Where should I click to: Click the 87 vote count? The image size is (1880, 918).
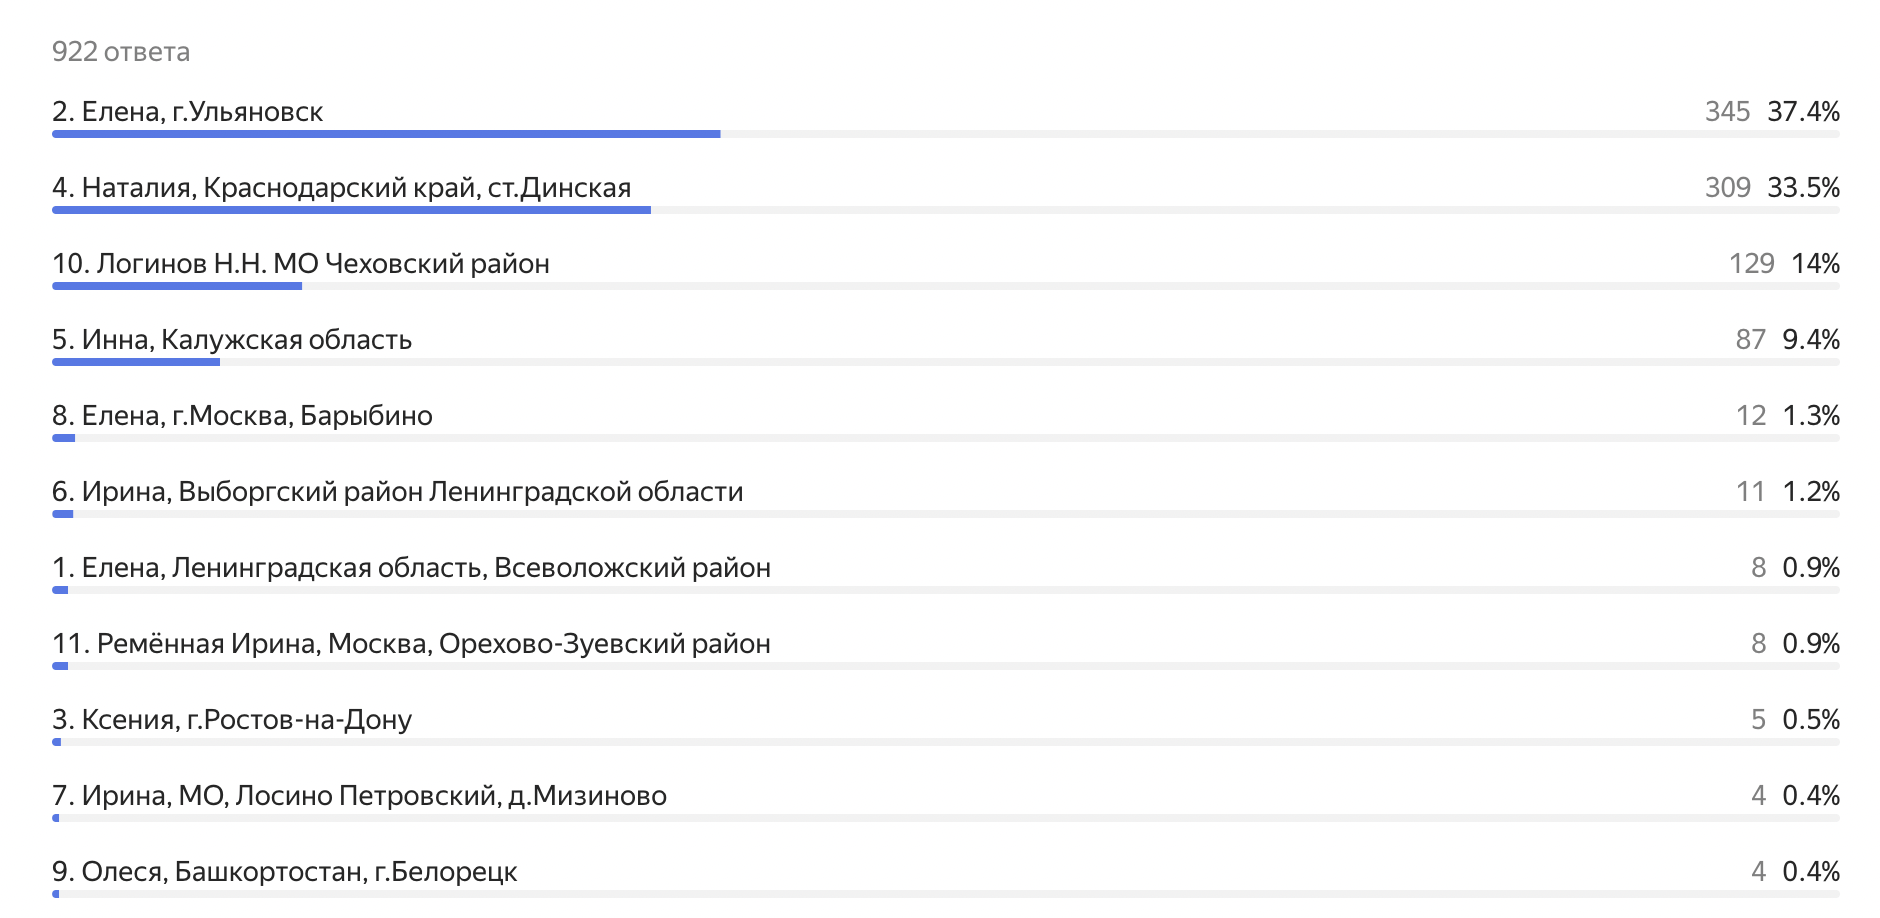(x=1750, y=340)
